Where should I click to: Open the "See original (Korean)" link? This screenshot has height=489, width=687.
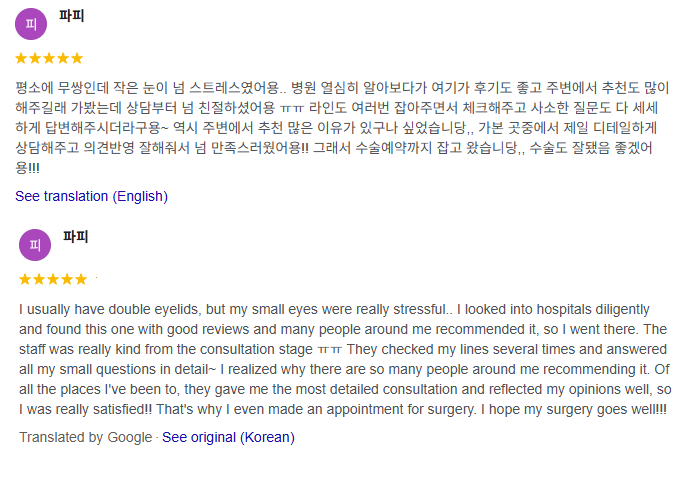point(228,437)
